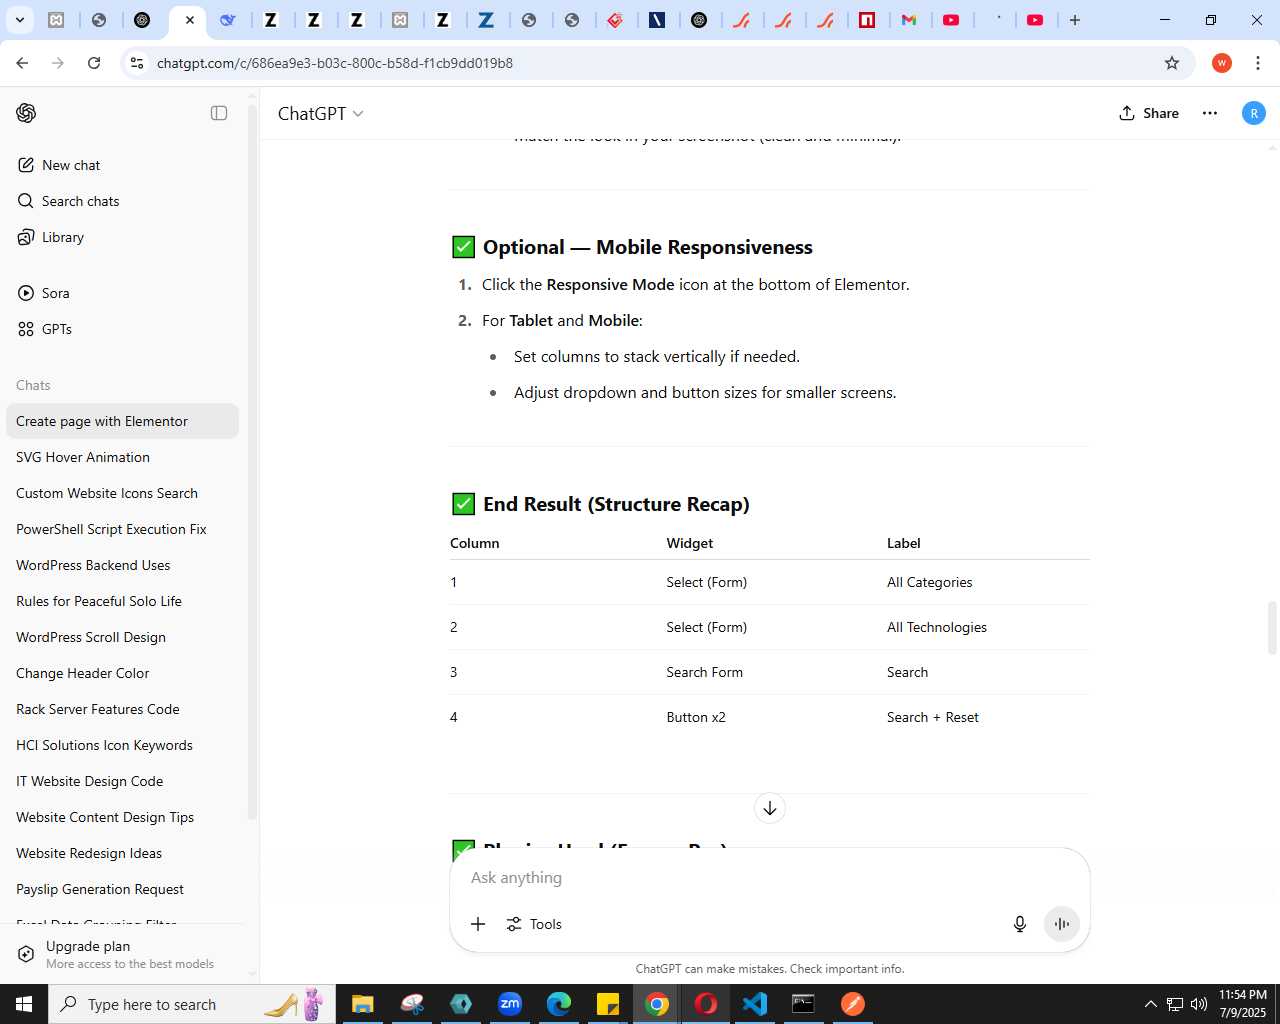The image size is (1280, 1024).
Task: Open Chrome profile avatar W
Action: pyautogui.click(x=1222, y=63)
